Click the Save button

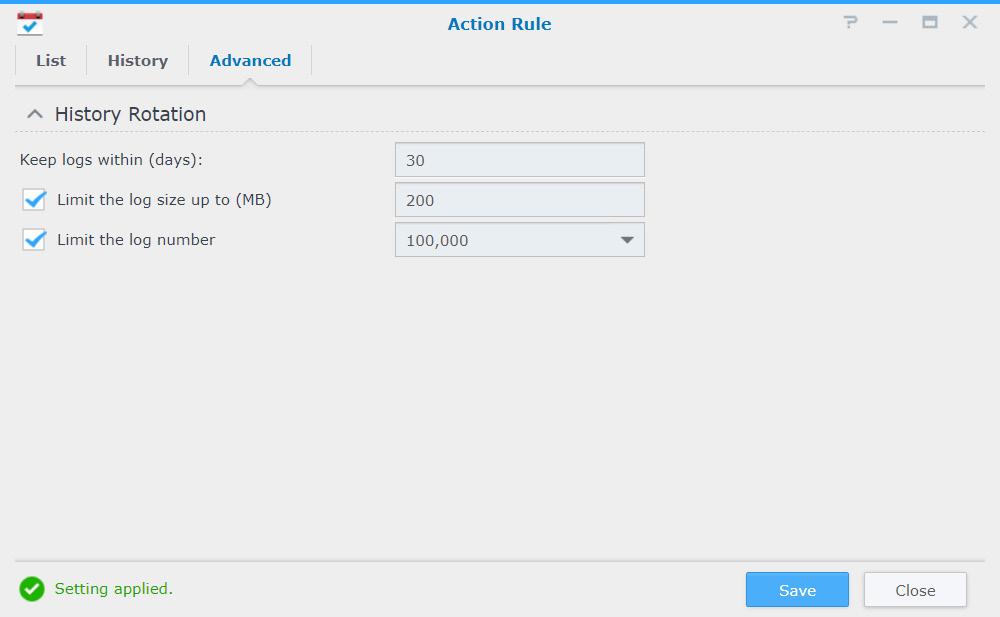pos(797,590)
